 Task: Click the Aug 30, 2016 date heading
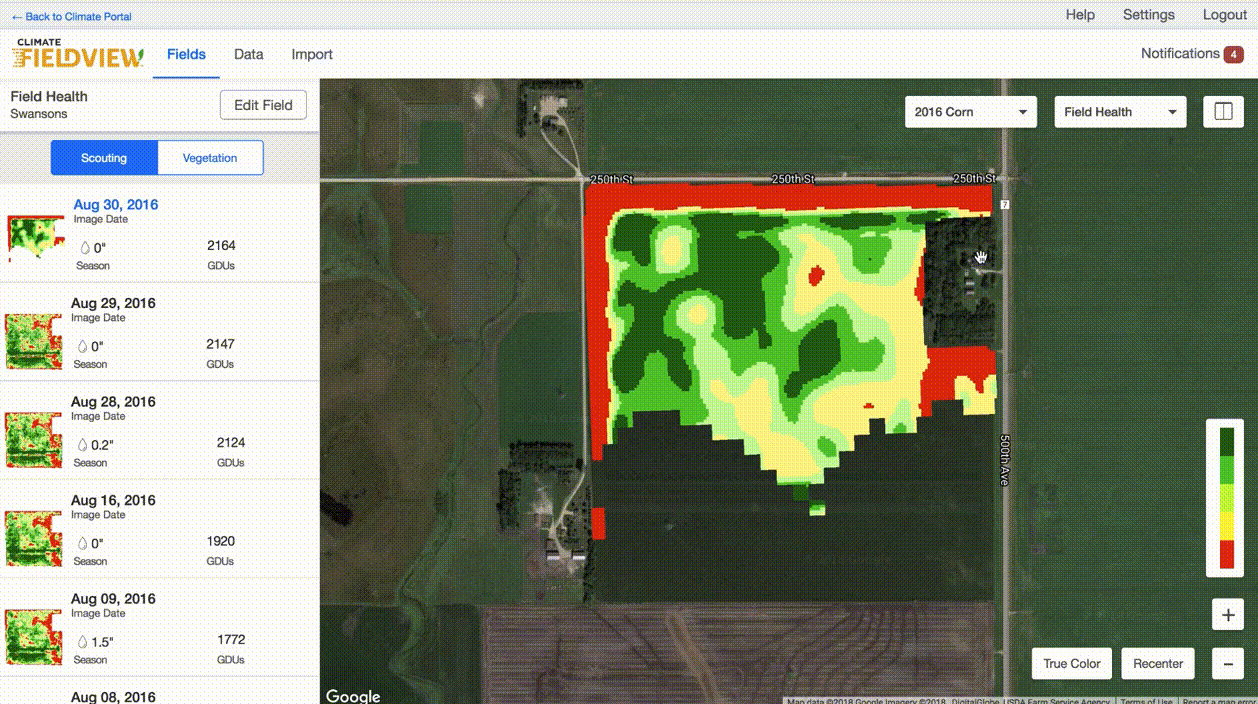(x=115, y=205)
